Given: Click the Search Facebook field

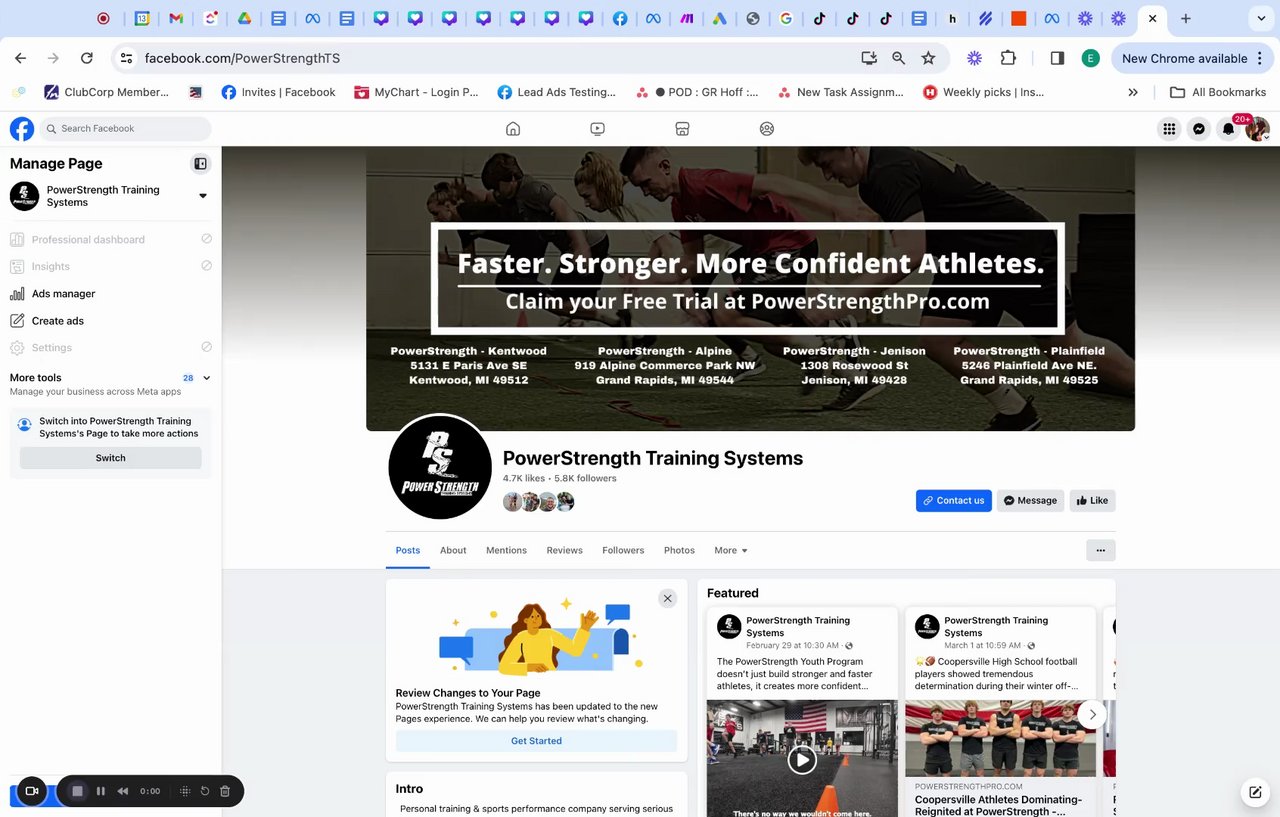Looking at the screenshot, I should tap(126, 128).
